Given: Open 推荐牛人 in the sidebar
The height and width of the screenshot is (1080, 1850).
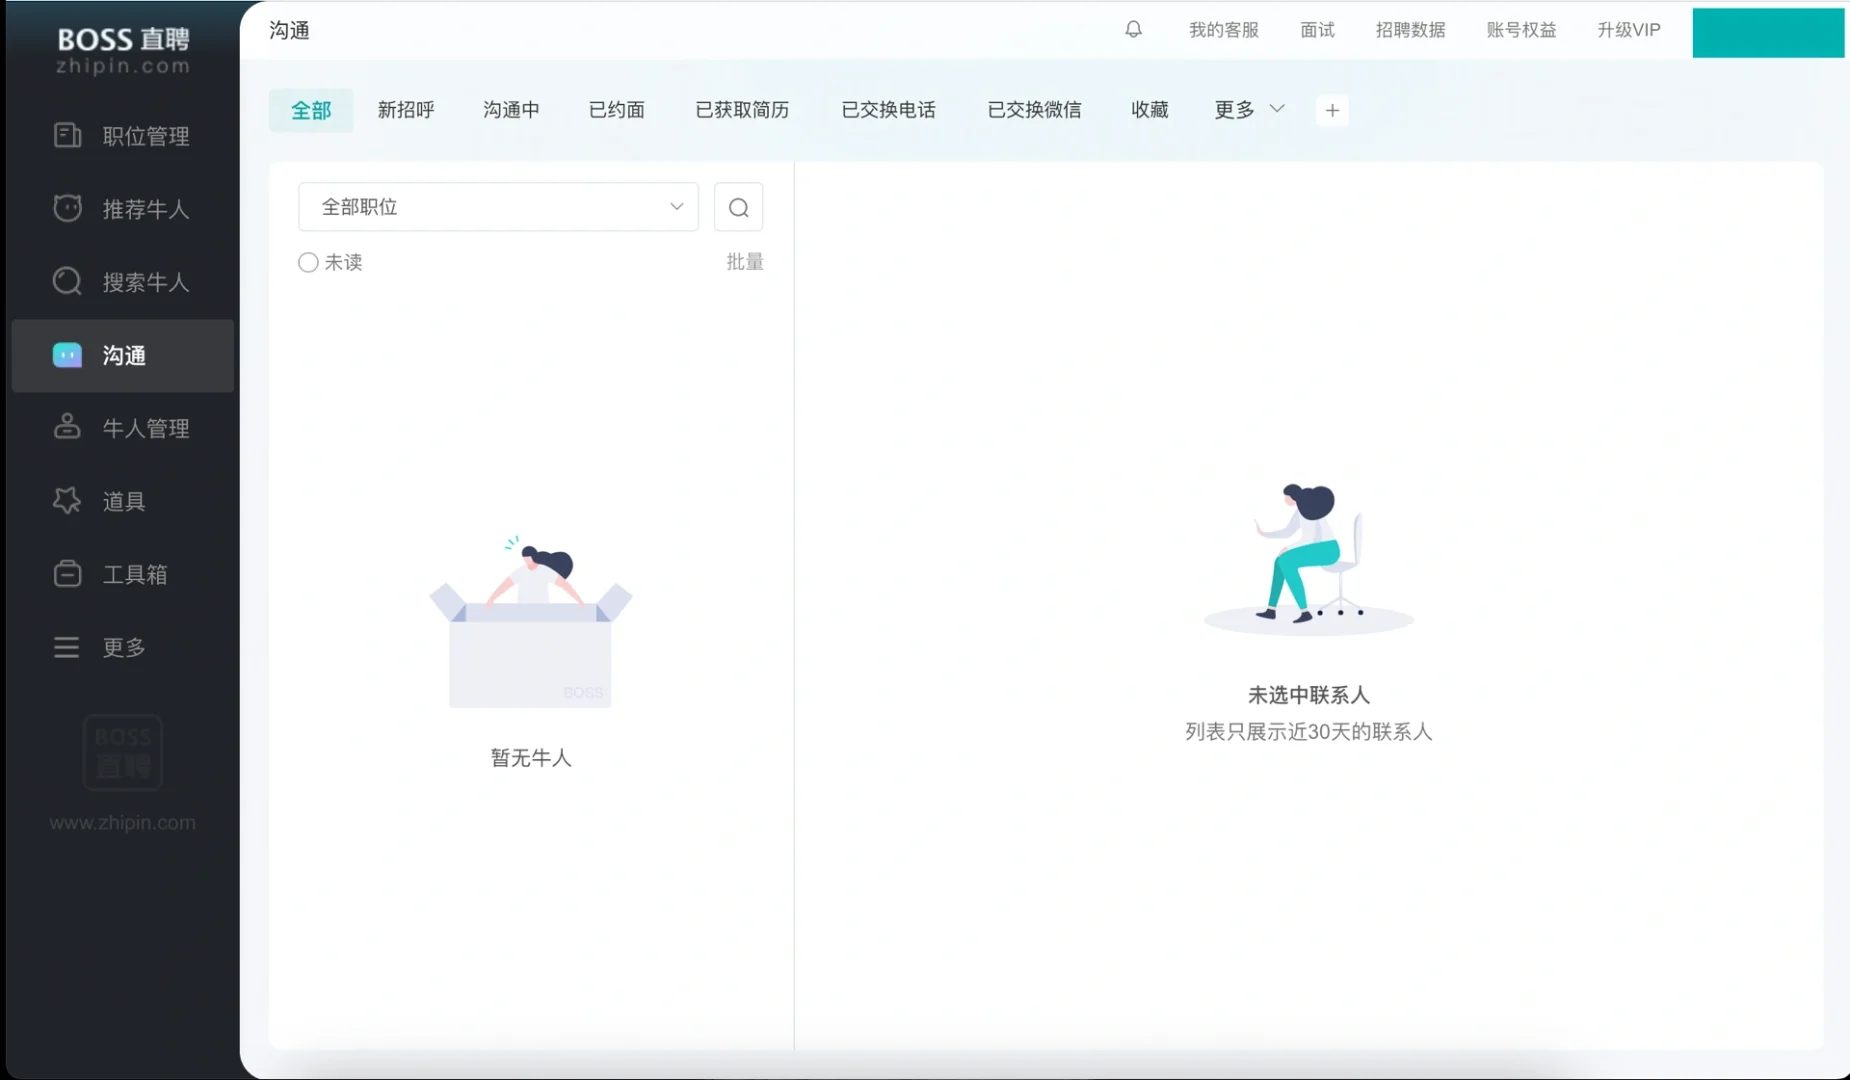Looking at the screenshot, I should [x=122, y=209].
